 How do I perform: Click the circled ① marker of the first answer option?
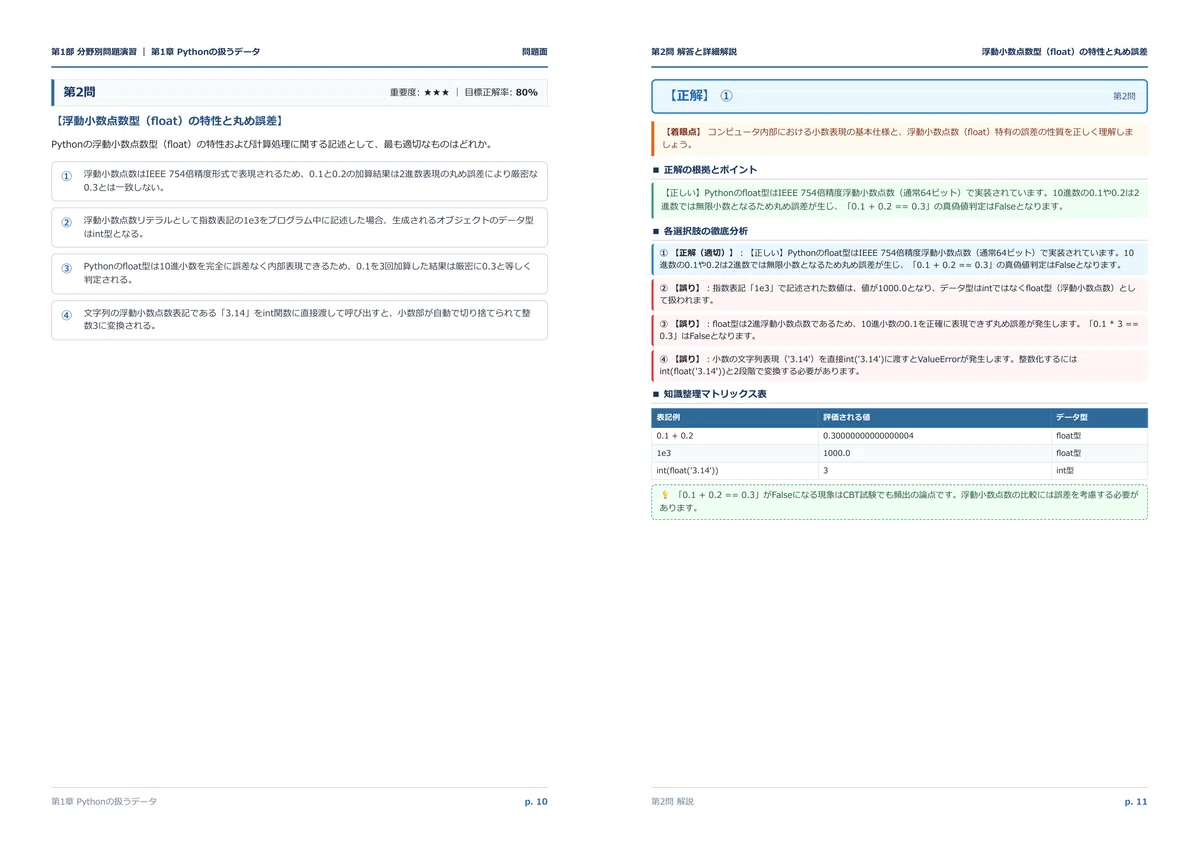click(x=67, y=176)
